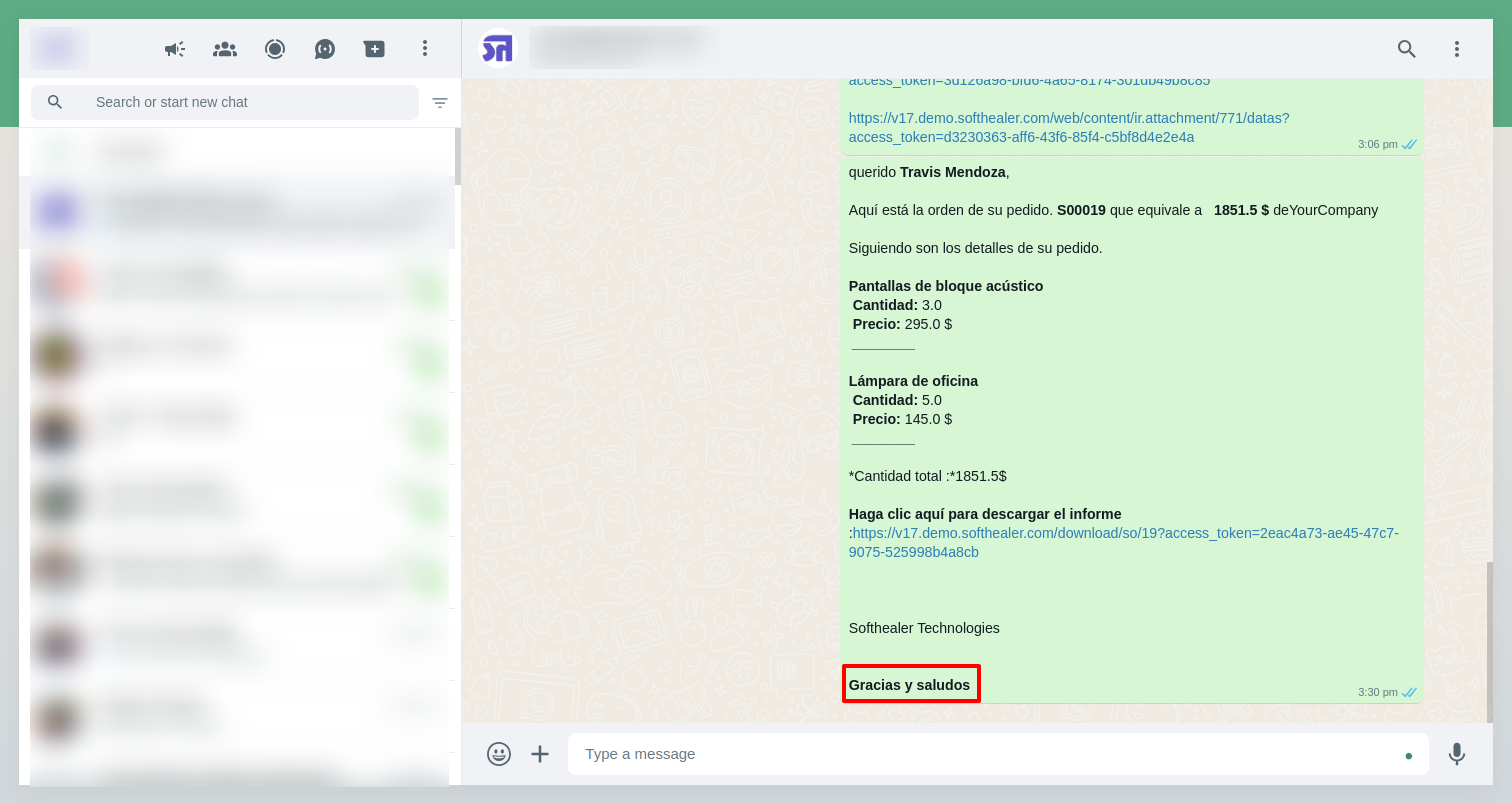Click the user profile avatar in sidebar header

[x=59, y=48]
